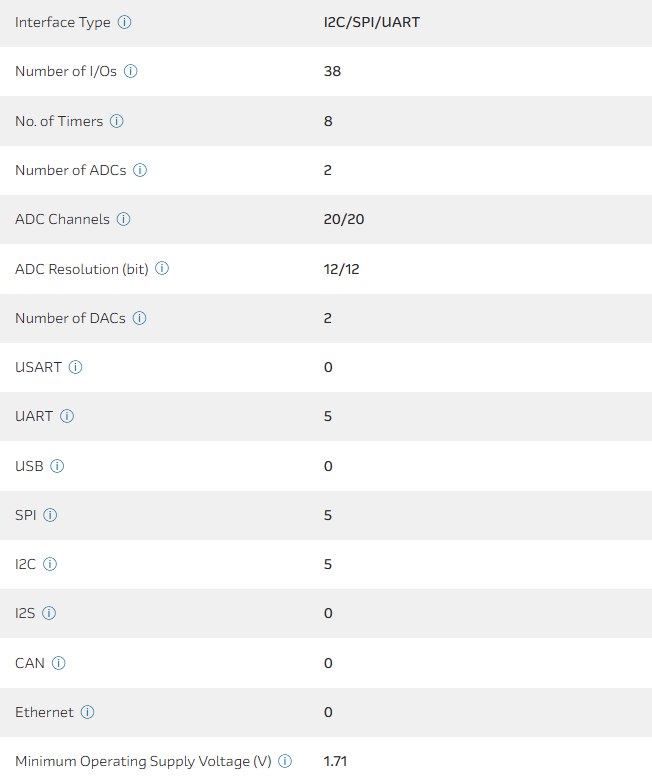Viewport: 652px width, 784px height.
Task: Show USART parameter info icon
Action: (75, 367)
